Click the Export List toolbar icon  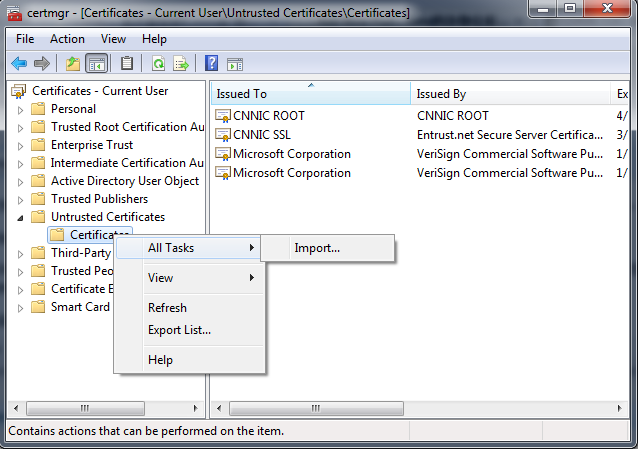tap(181, 64)
